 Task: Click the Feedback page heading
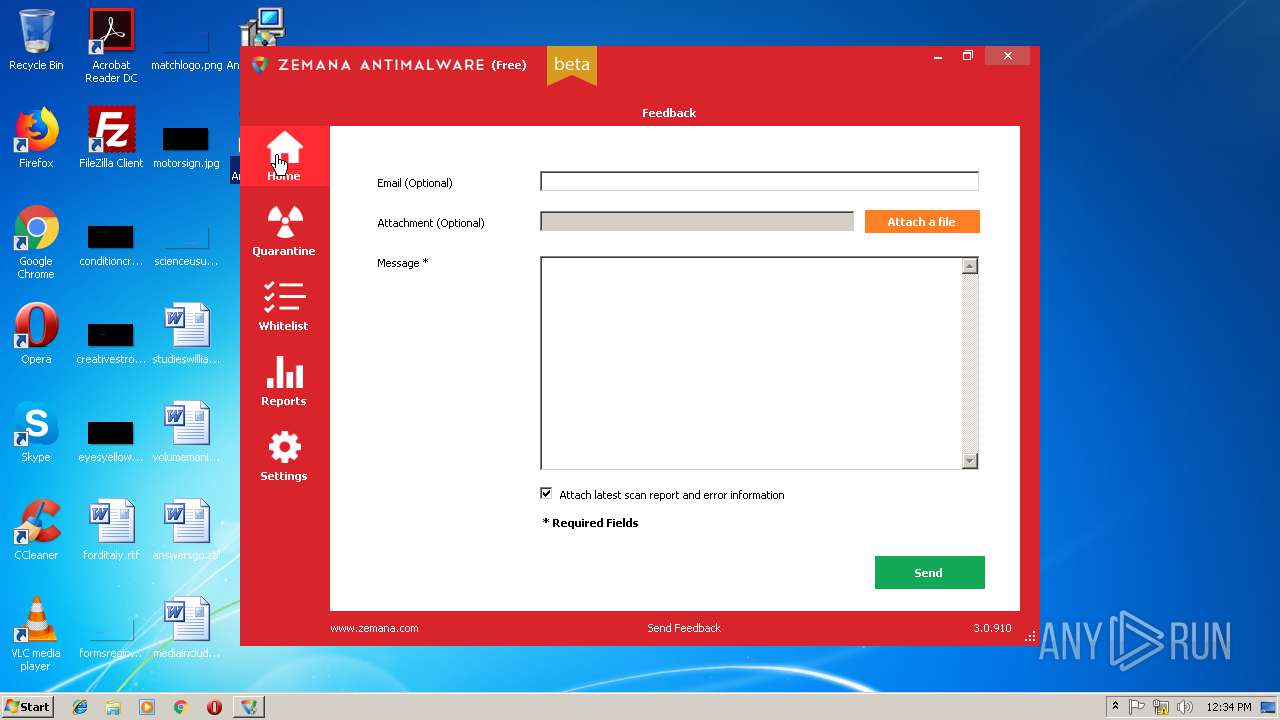(669, 113)
